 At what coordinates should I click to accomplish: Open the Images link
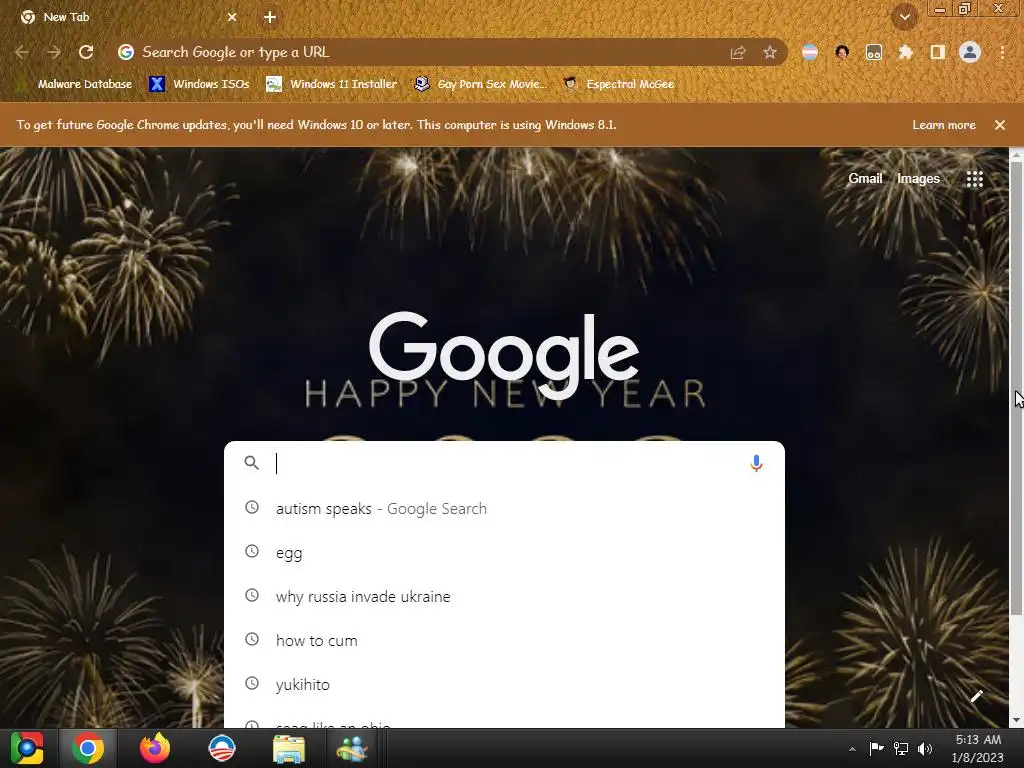coord(918,178)
